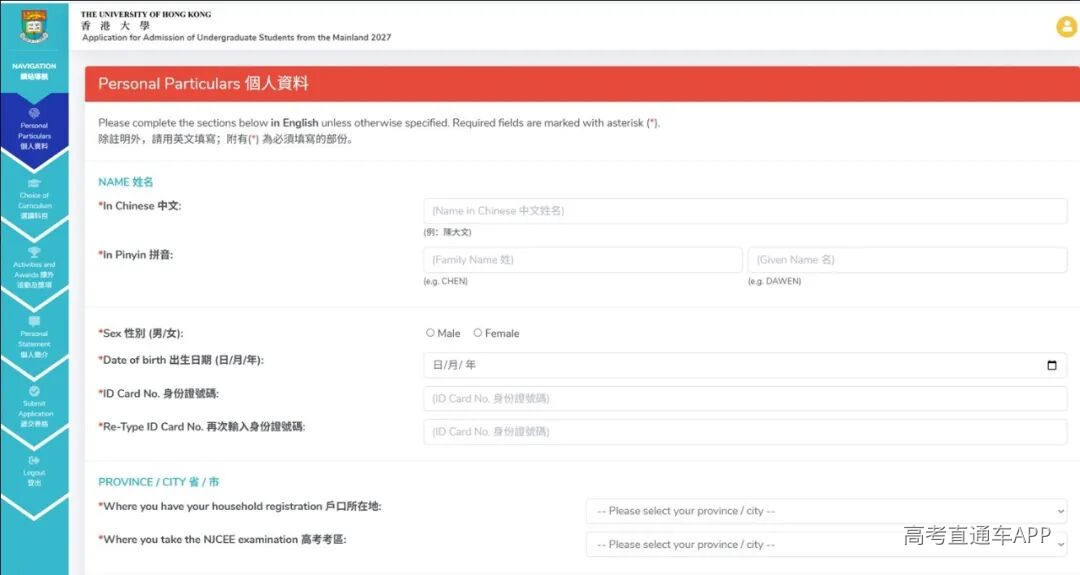Click the Personal Particulars sidebar icon
This screenshot has width=1080, height=575.
point(34,113)
